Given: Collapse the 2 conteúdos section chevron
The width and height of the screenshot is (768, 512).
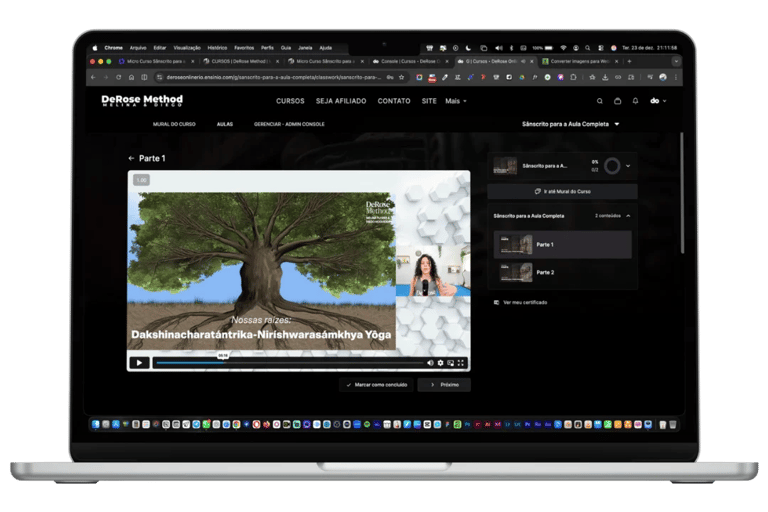Looking at the screenshot, I should point(628,216).
